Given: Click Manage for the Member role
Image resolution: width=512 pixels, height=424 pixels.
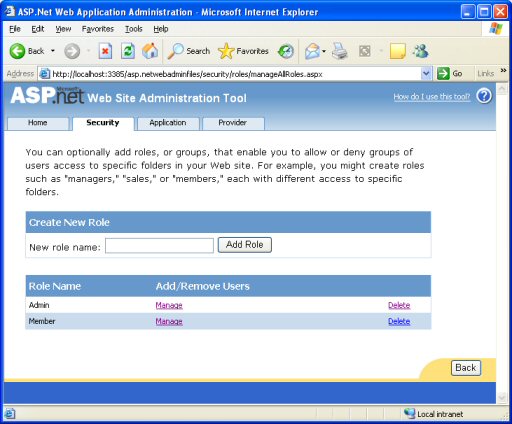Looking at the screenshot, I should click(169, 321).
